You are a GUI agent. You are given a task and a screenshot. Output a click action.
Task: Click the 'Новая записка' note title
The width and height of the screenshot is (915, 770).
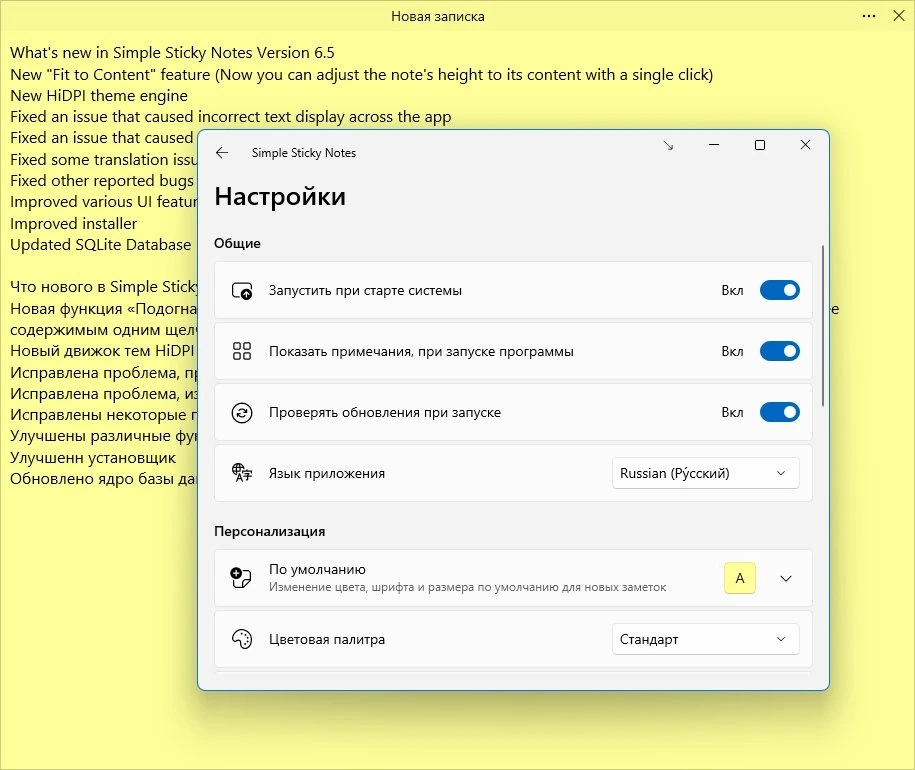point(438,16)
